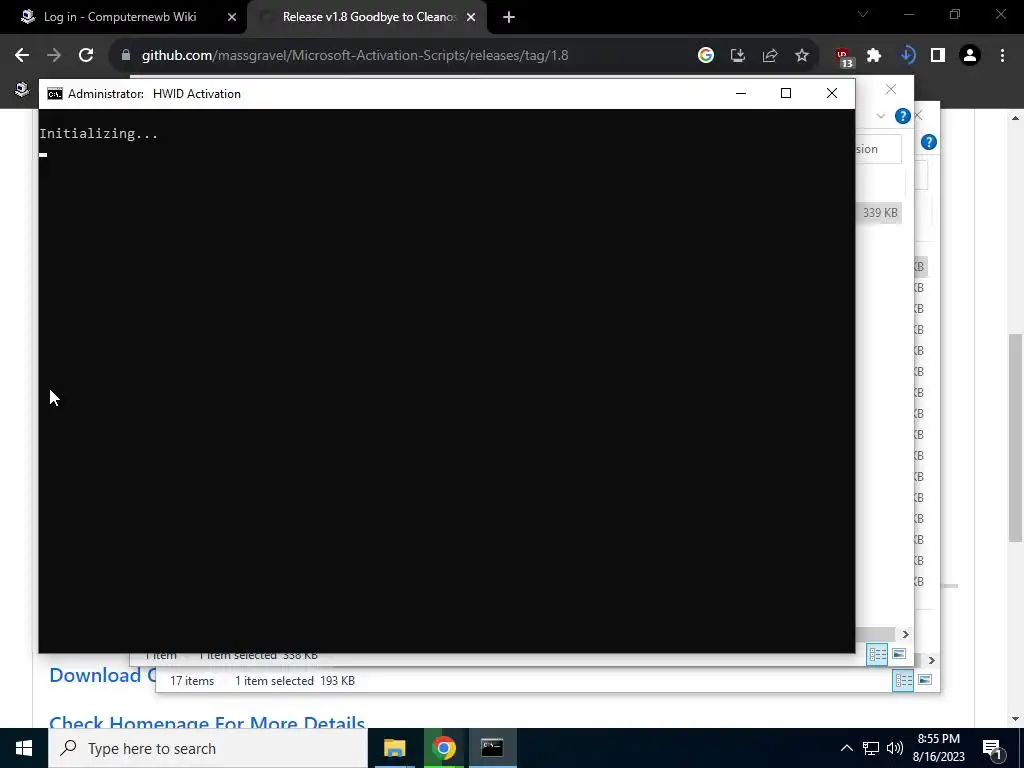Click the install app icon in address bar
Screen dimensions: 1024x768
738,56
